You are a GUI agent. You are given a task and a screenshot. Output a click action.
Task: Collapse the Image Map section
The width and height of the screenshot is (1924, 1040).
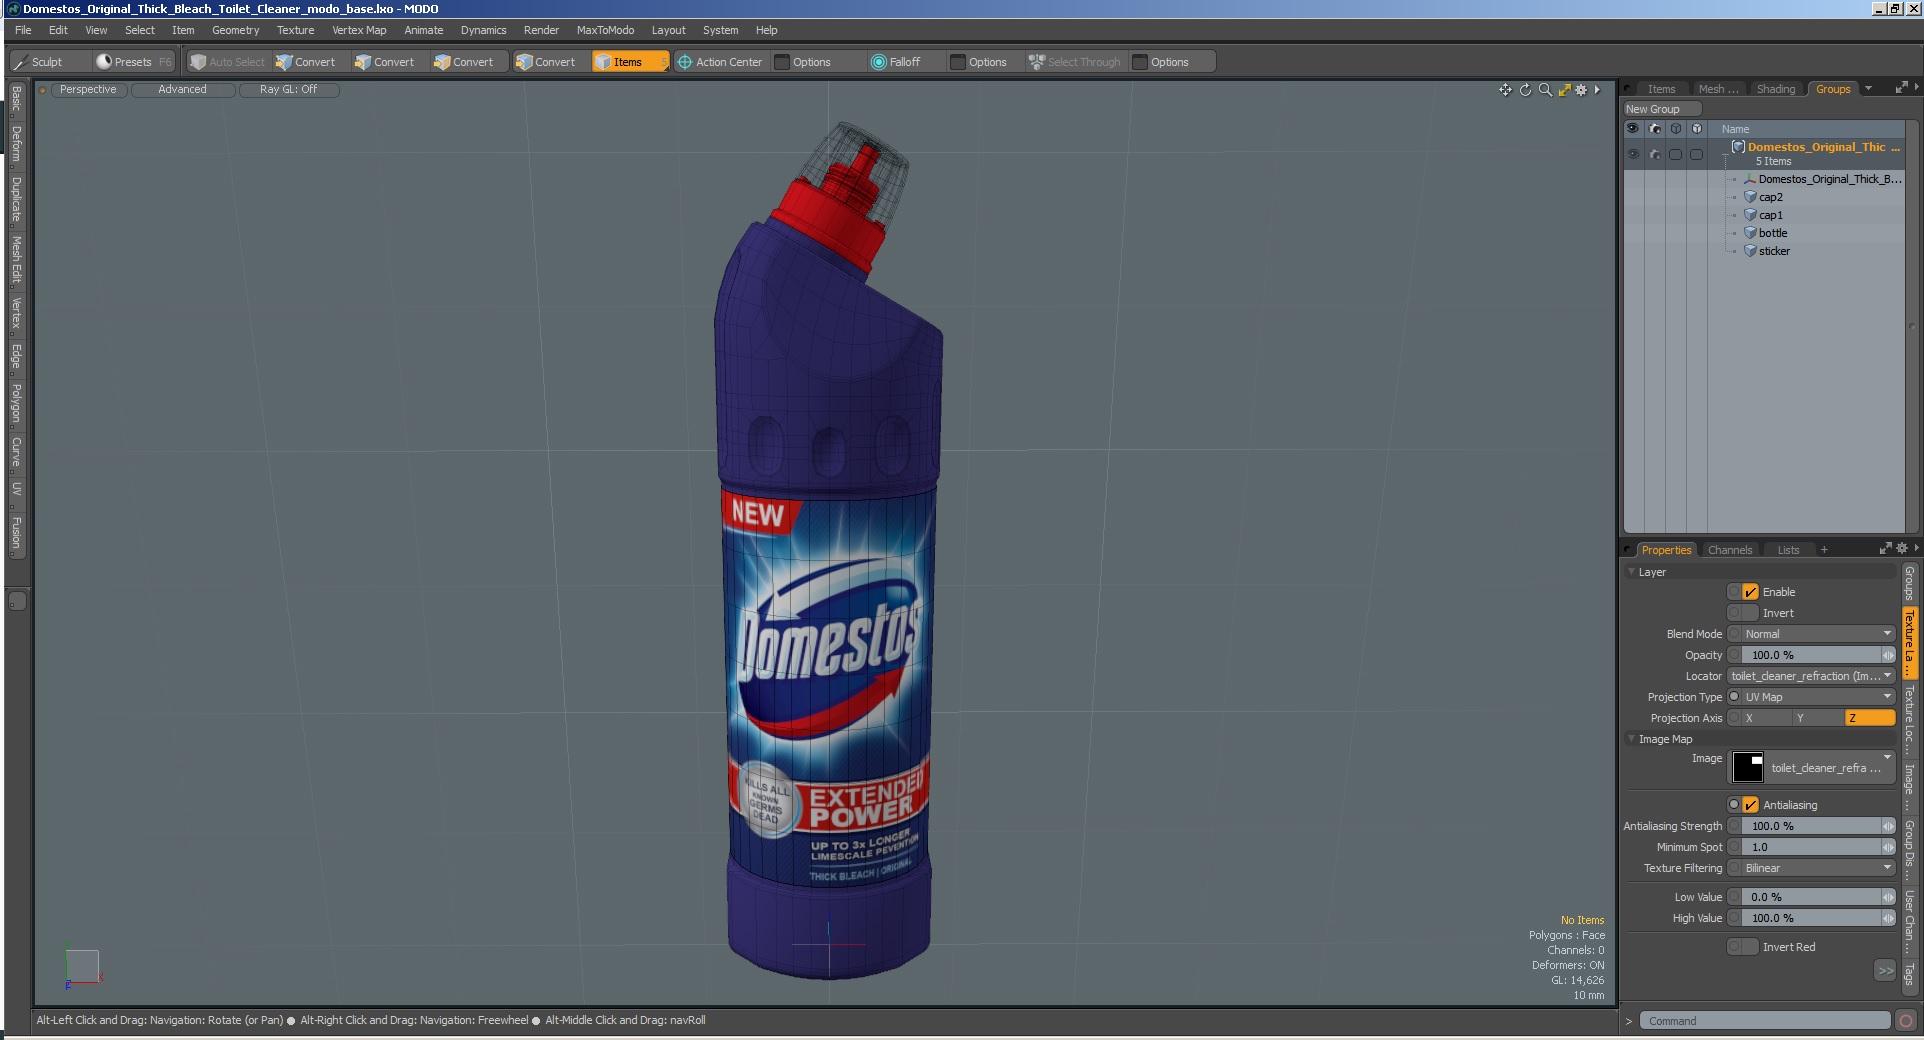coord(1632,739)
